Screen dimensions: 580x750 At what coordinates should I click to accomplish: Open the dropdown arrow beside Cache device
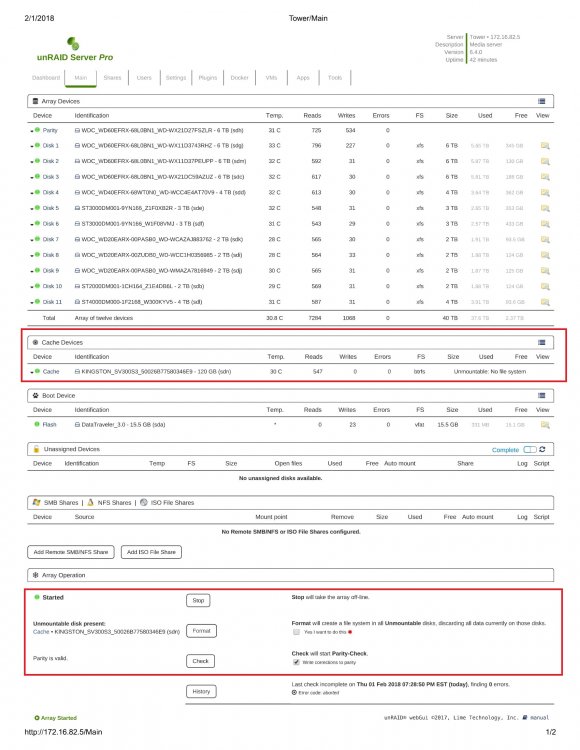click(x=32, y=372)
